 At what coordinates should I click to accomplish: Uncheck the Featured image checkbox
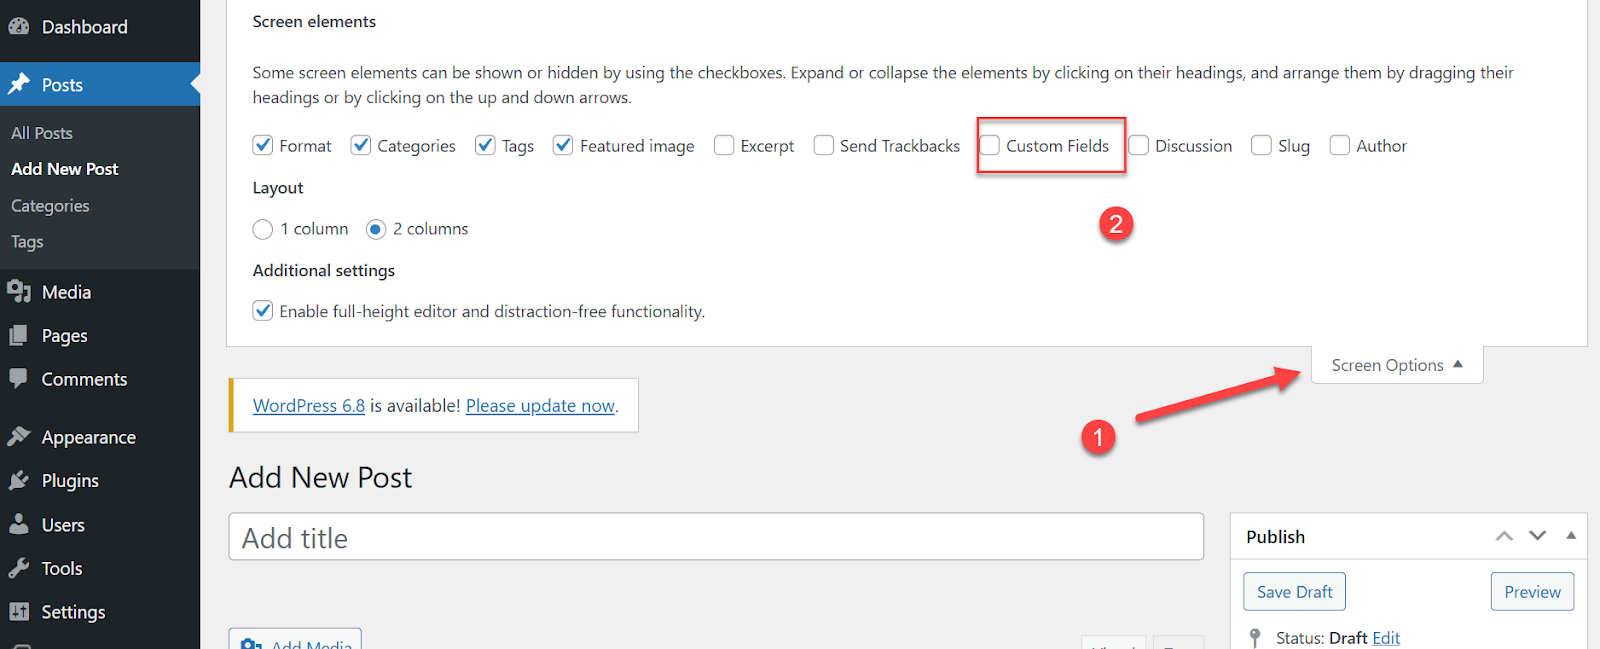(563, 146)
